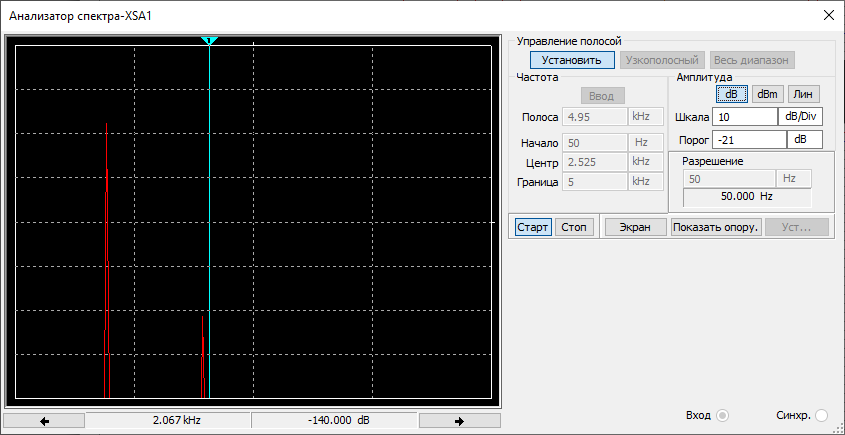This screenshot has height=435, width=845.
Task: Click the Полоса field showing 4.95
Action: click(594, 116)
